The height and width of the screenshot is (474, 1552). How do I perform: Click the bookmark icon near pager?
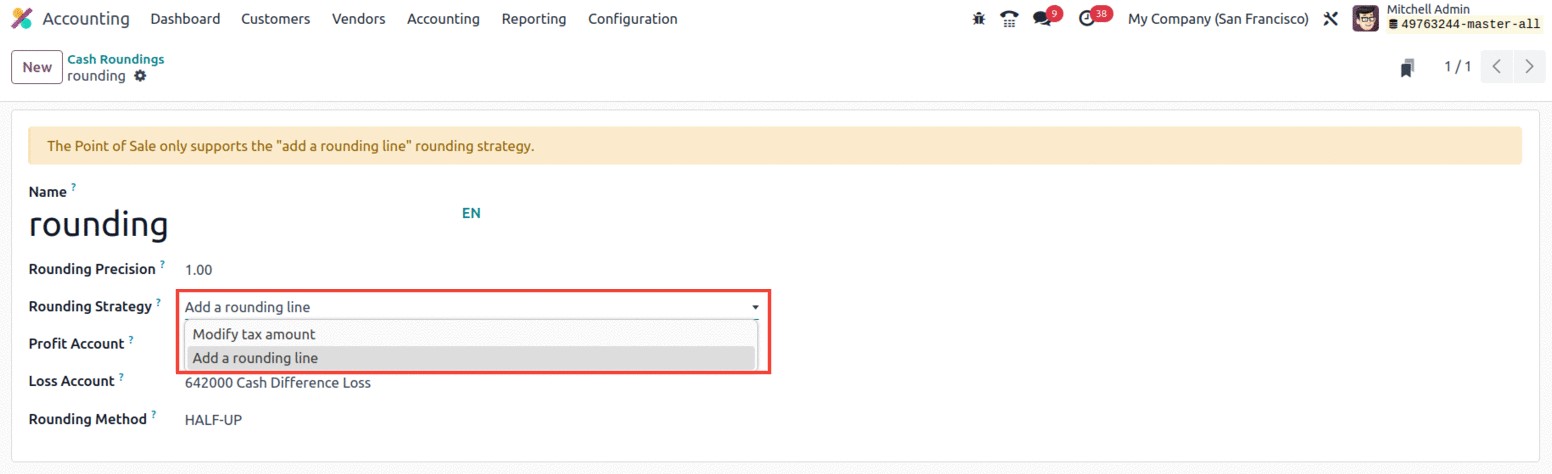[x=1408, y=67]
